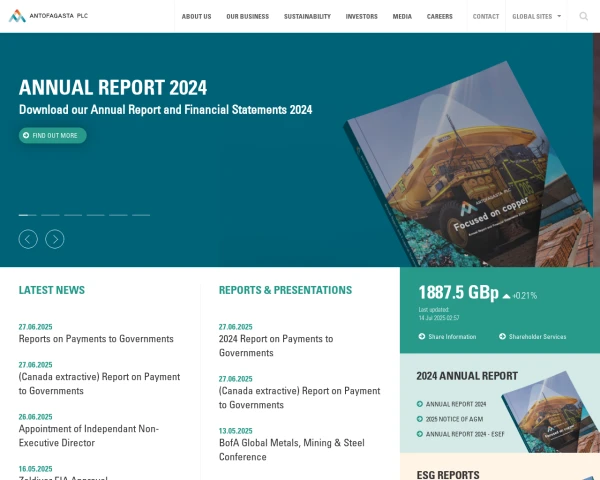Click the 13.05.2025 date in Reports list
600x480 pixels.
point(236,431)
